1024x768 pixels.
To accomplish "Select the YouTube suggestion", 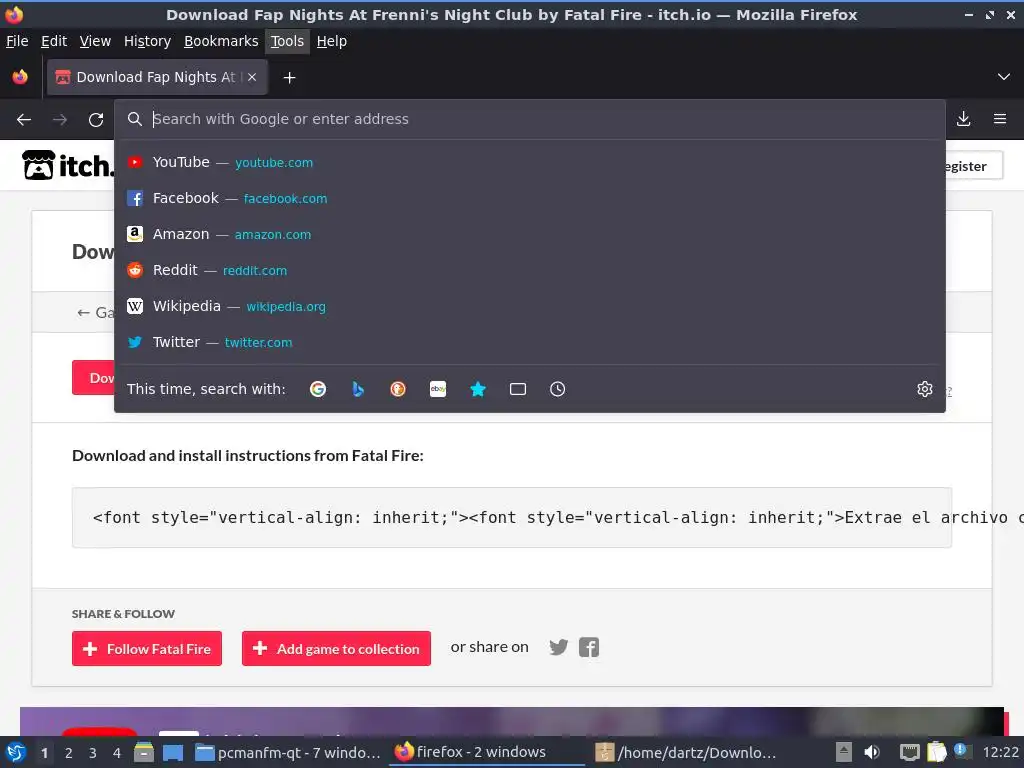I will [x=530, y=163].
